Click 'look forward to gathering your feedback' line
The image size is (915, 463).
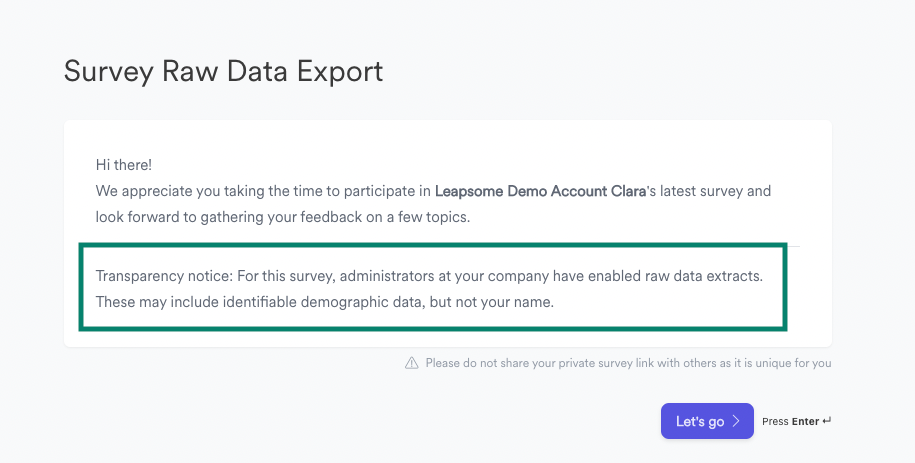tap(282, 217)
